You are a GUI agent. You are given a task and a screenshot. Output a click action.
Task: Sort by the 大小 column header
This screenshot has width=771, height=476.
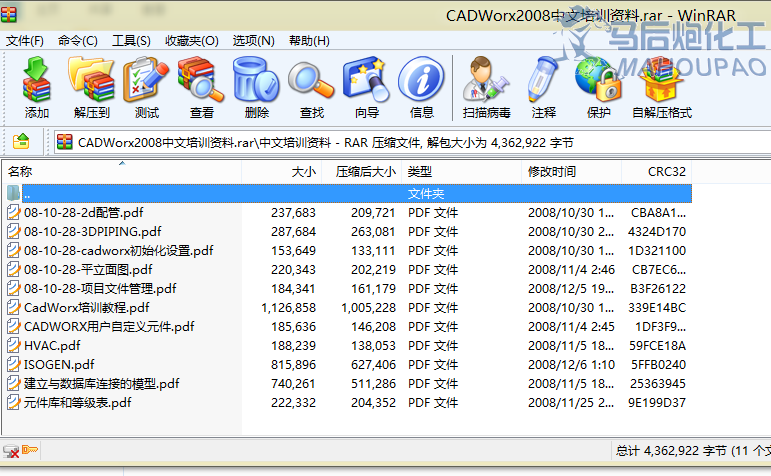282,172
